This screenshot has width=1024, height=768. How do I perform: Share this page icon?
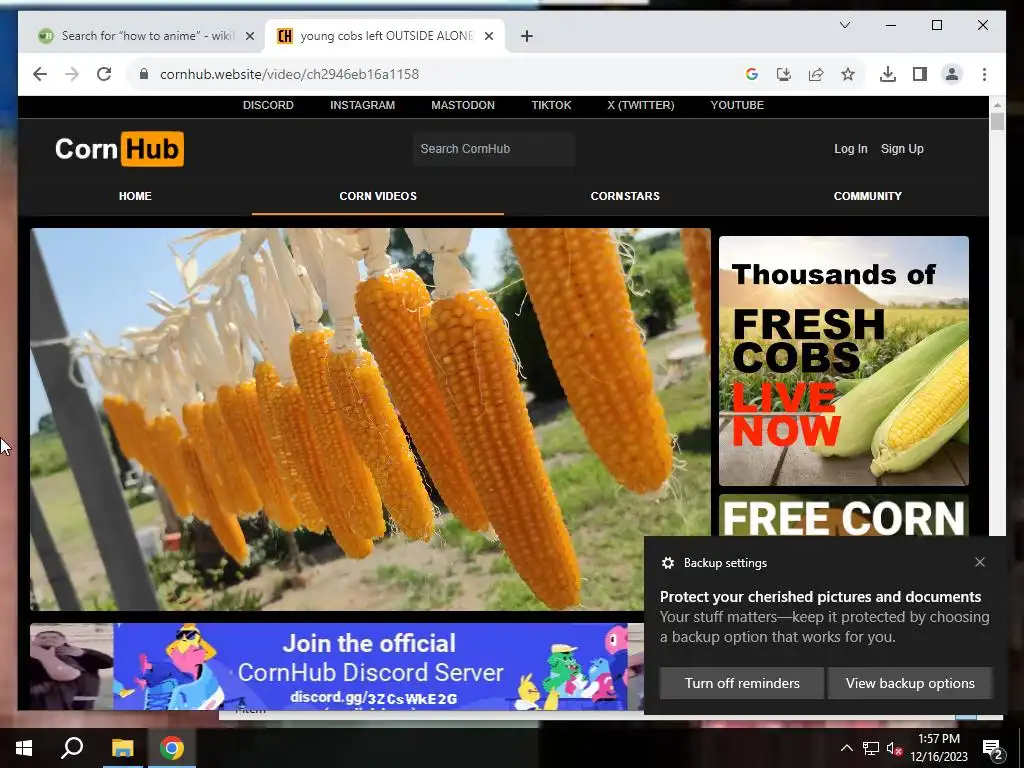pos(816,74)
